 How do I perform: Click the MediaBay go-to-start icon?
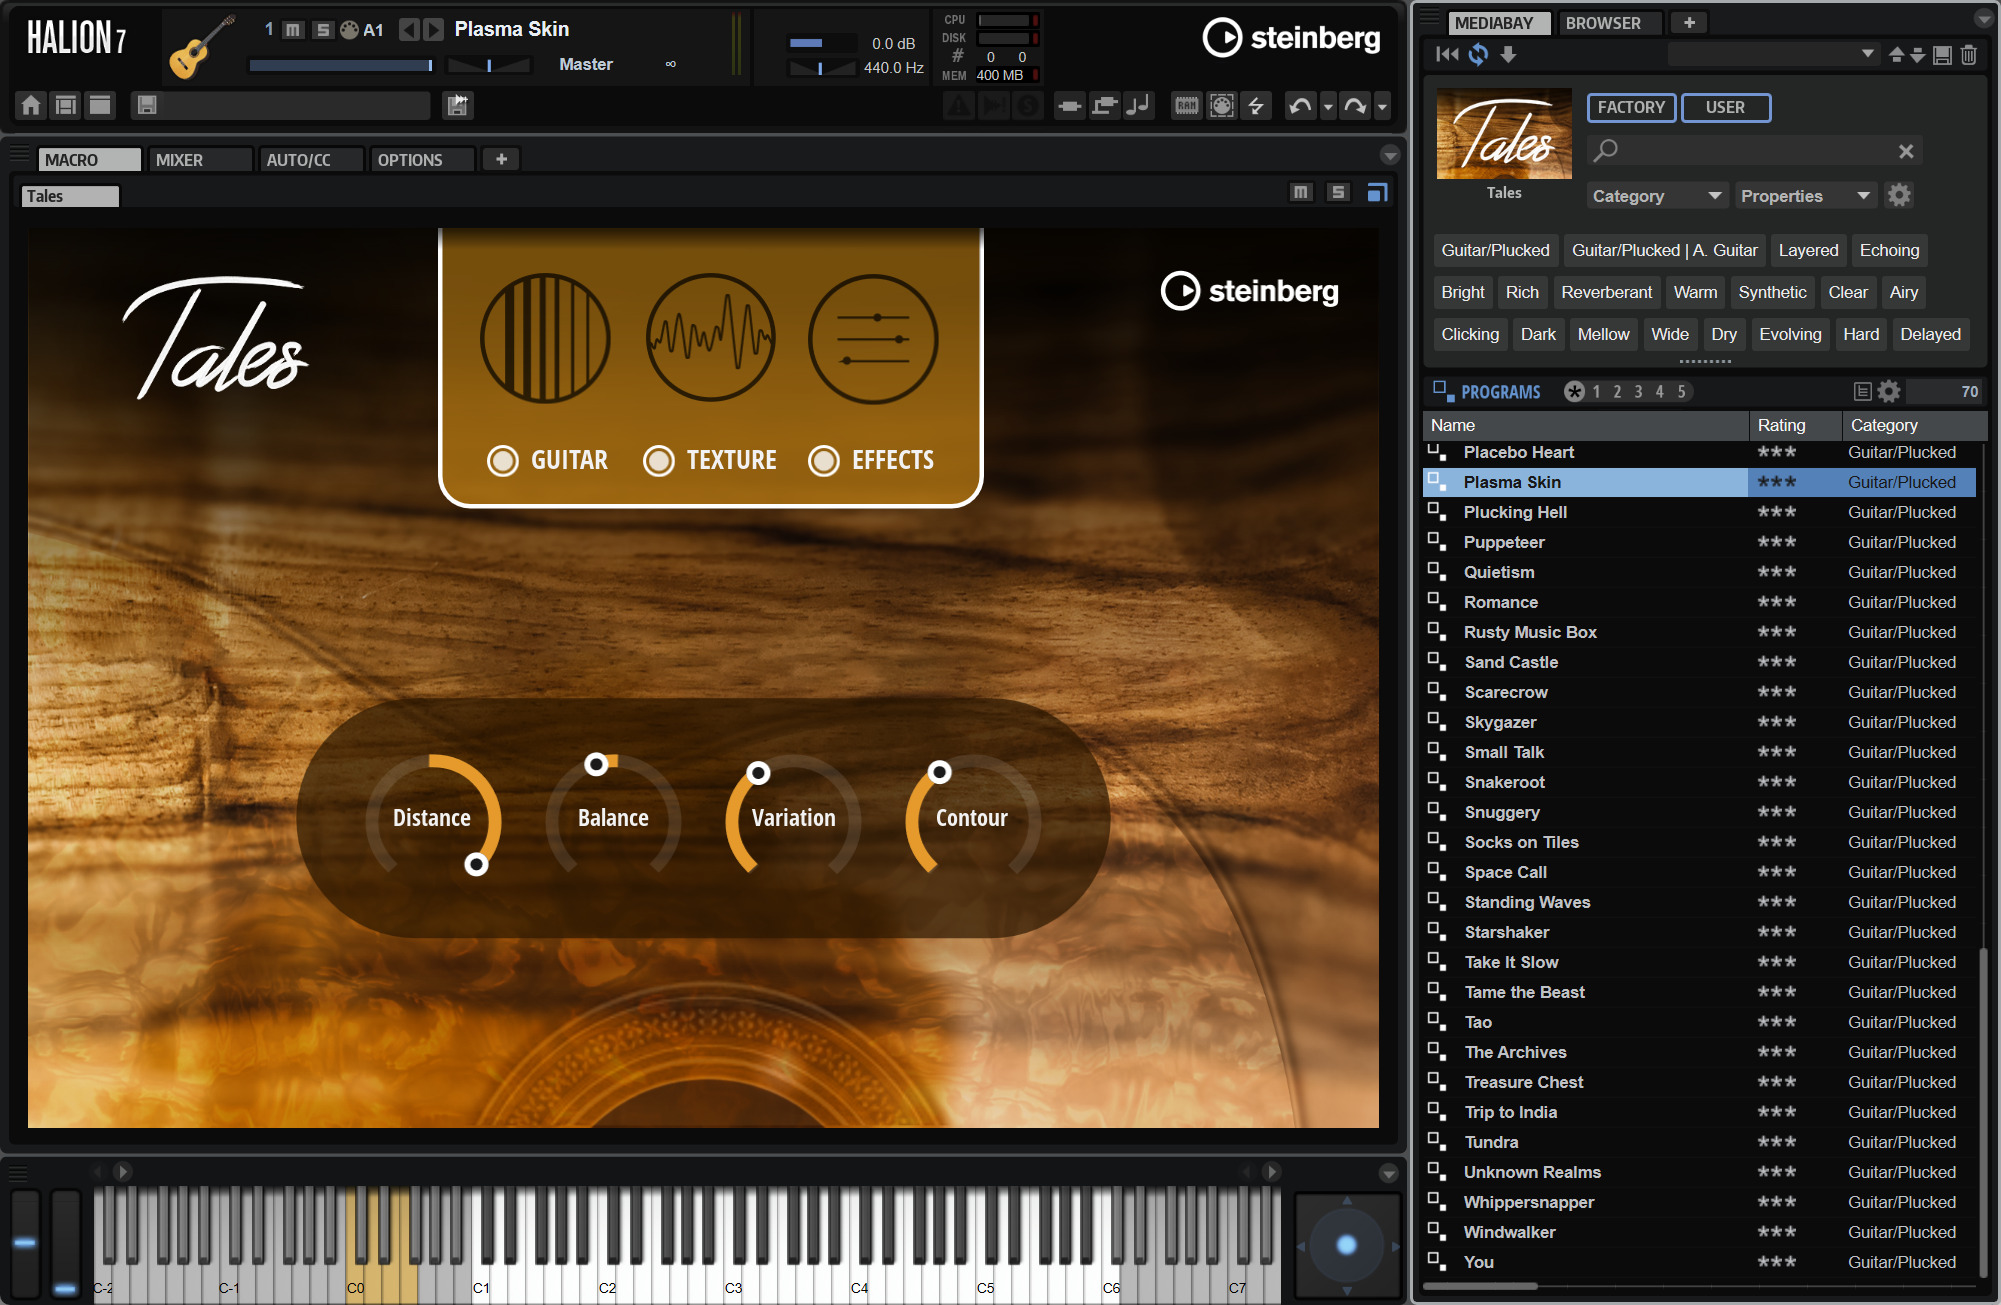1447,54
